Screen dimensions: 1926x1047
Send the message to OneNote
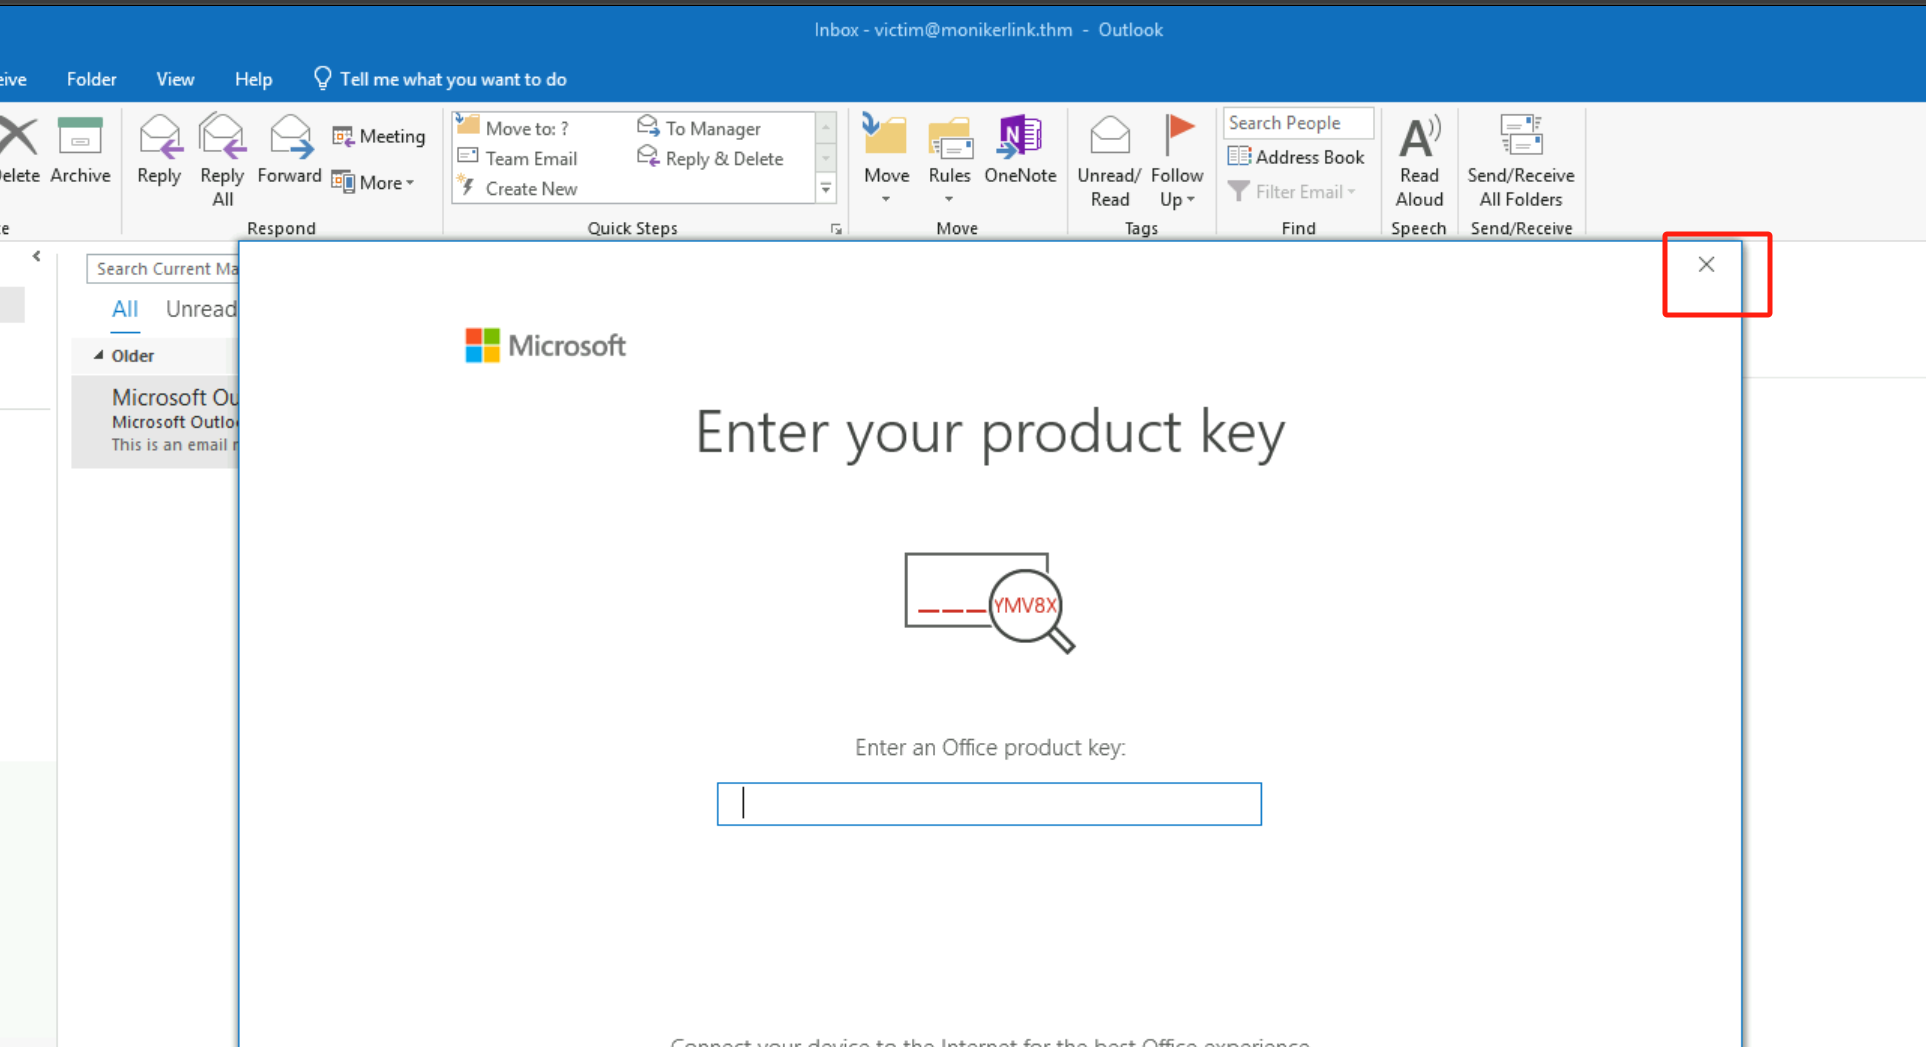click(x=1020, y=150)
